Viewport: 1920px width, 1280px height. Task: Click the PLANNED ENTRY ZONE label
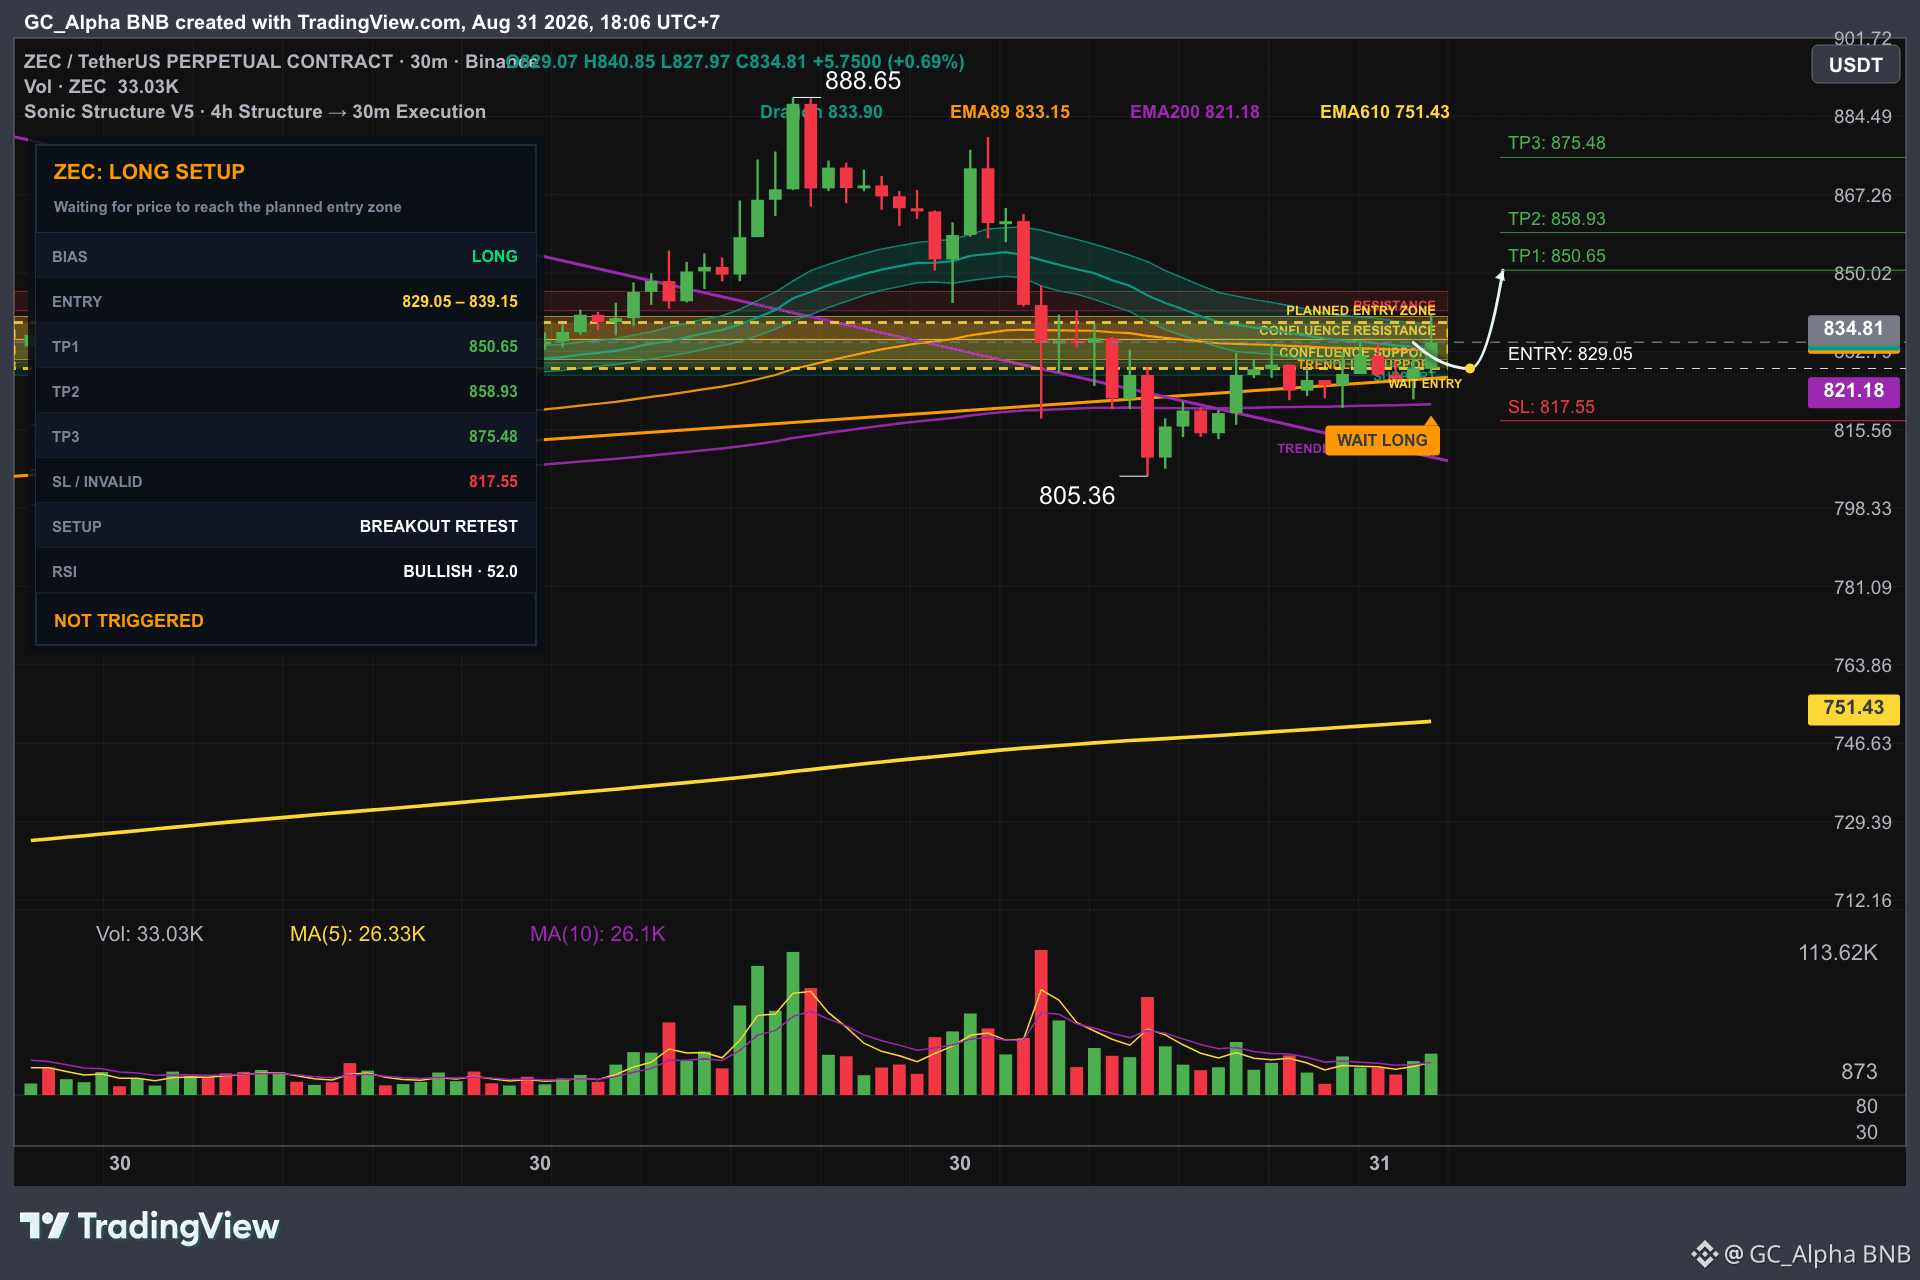coord(1360,311)
